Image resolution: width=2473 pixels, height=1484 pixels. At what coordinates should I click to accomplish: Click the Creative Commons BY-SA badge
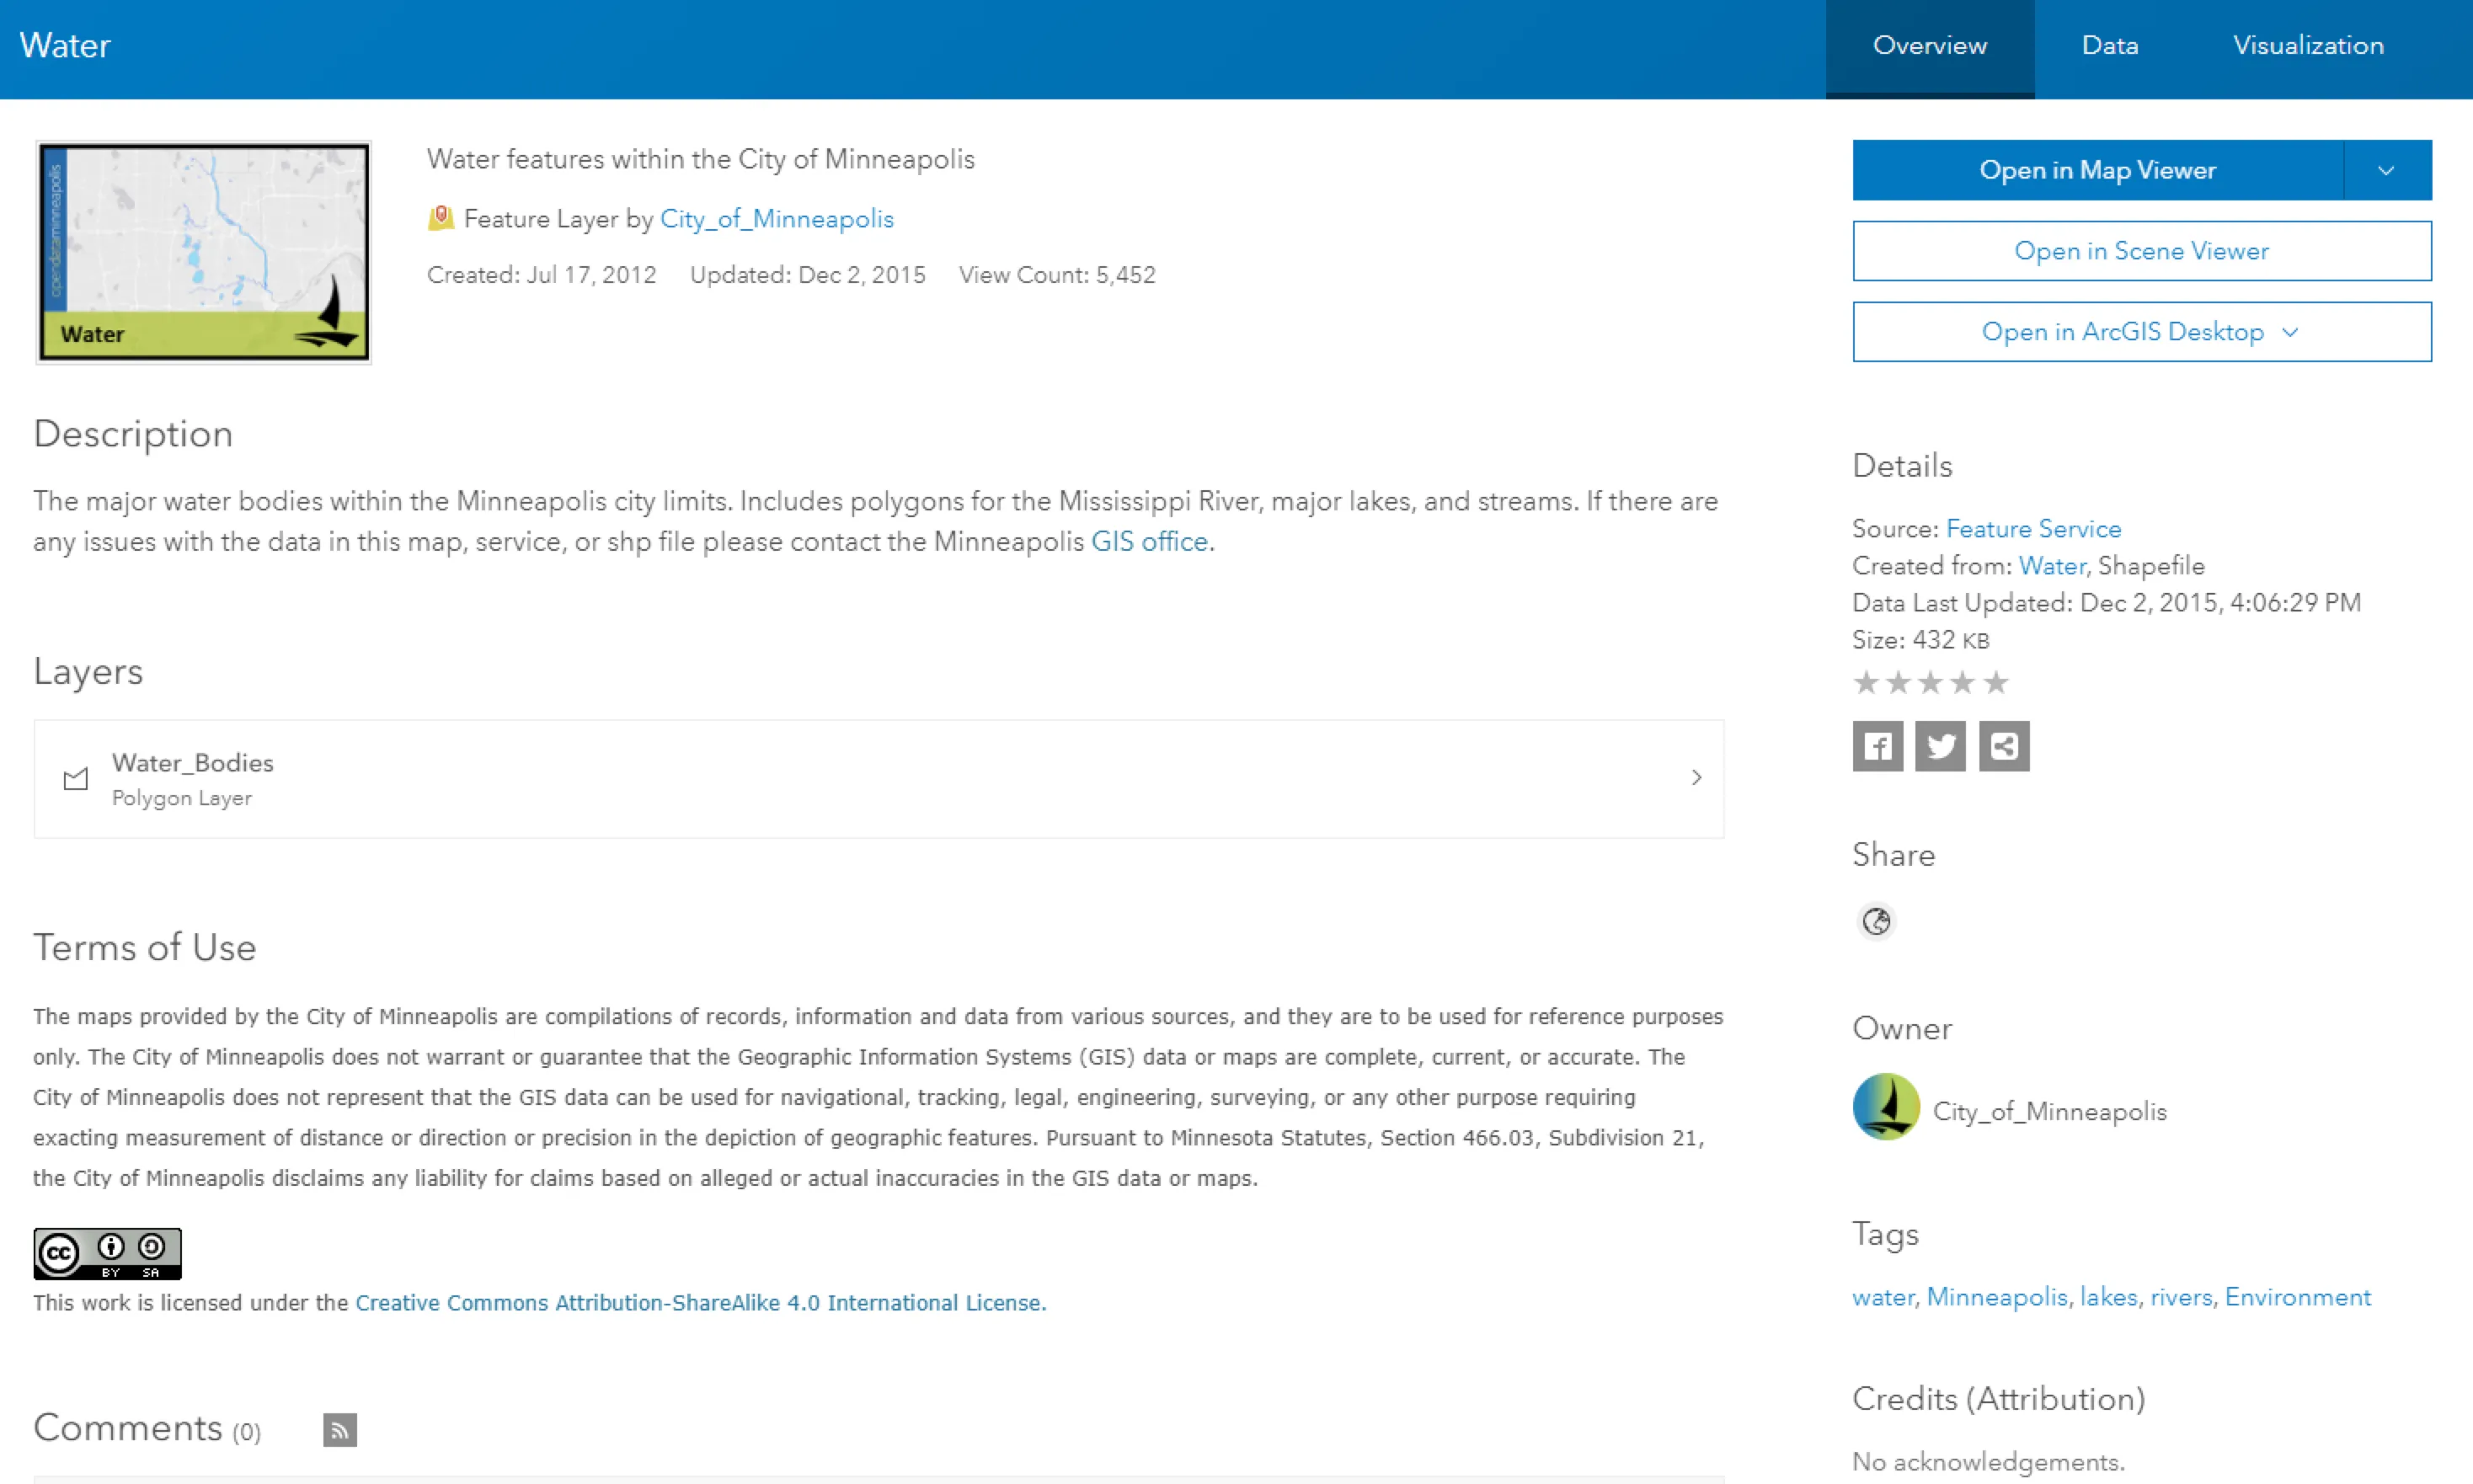click(107, 1253)
